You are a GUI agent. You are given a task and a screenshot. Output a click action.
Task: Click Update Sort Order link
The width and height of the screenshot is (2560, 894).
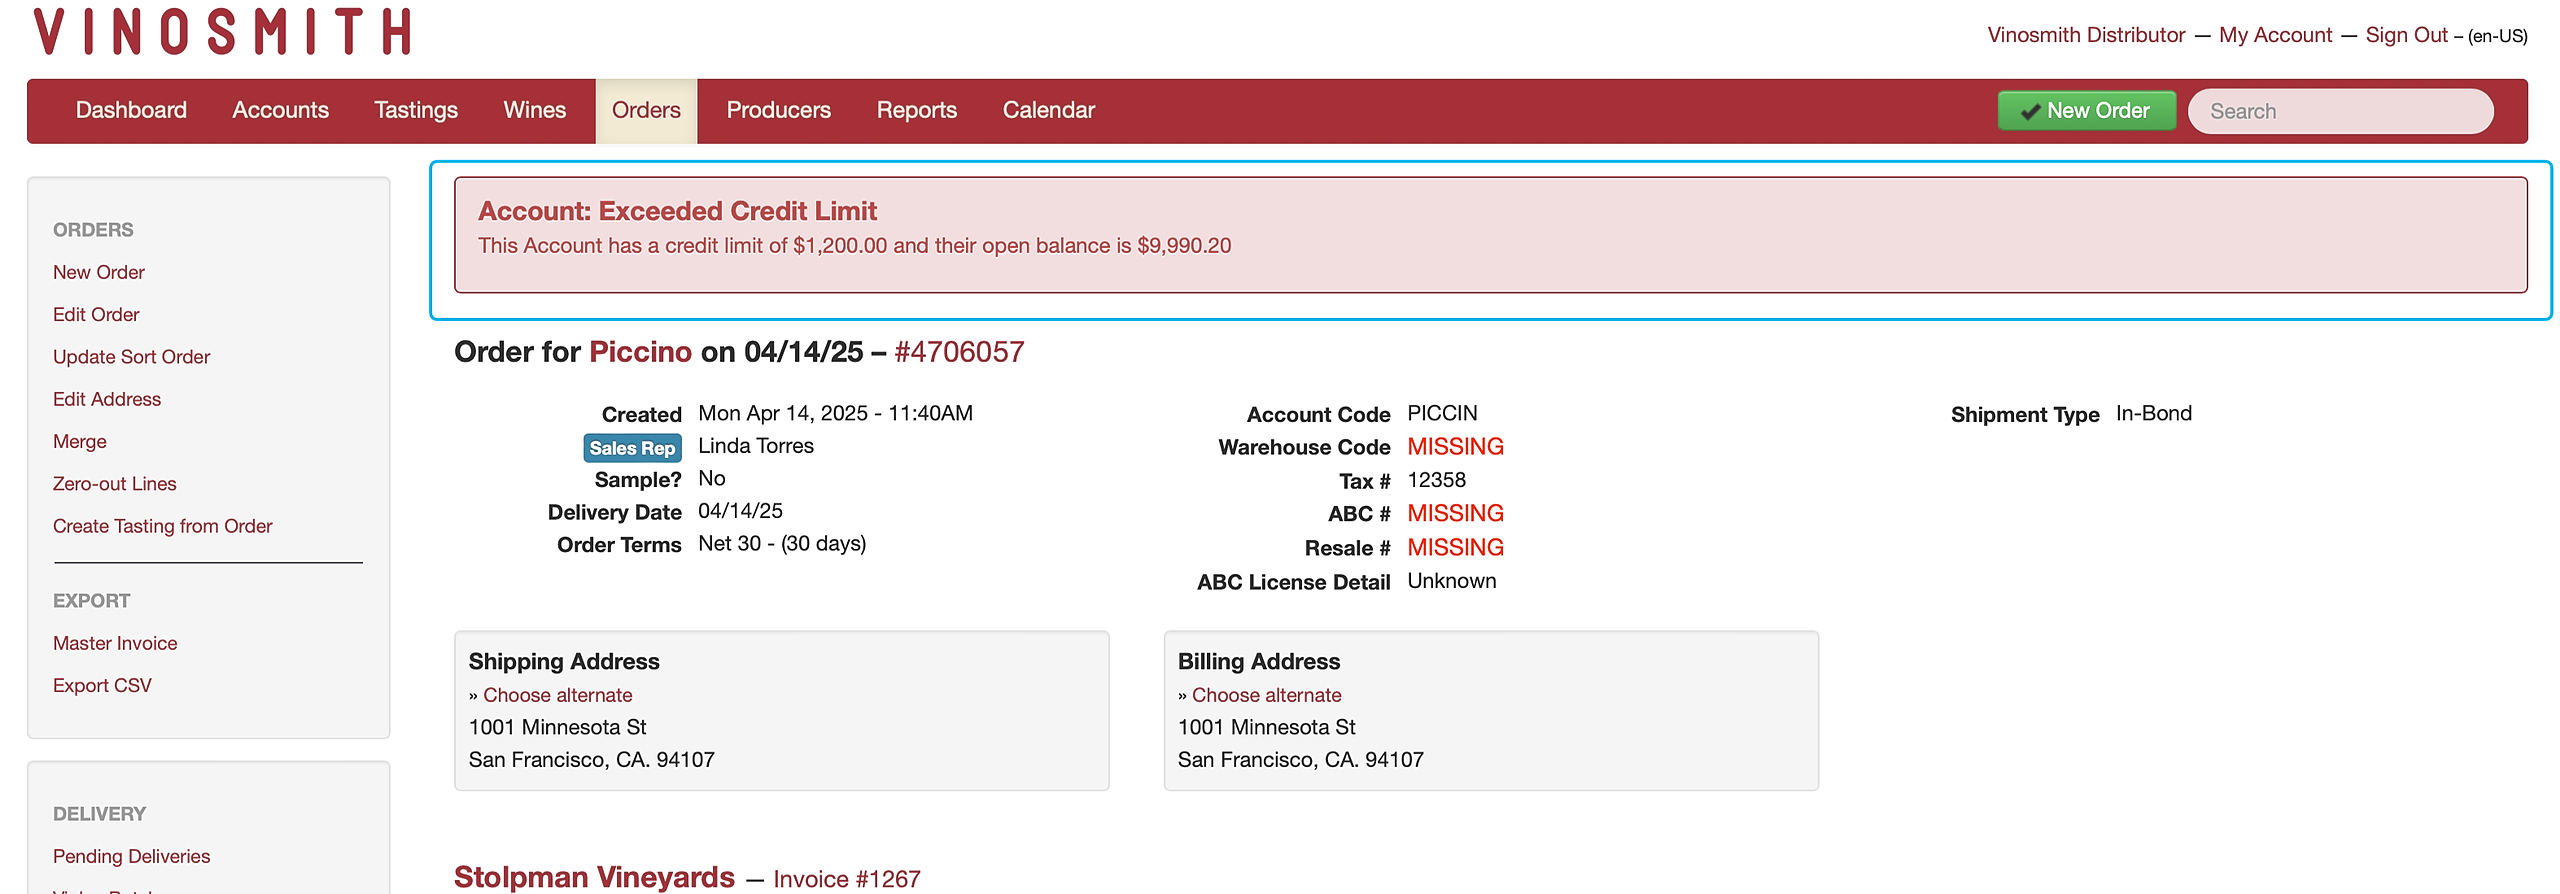132,357
